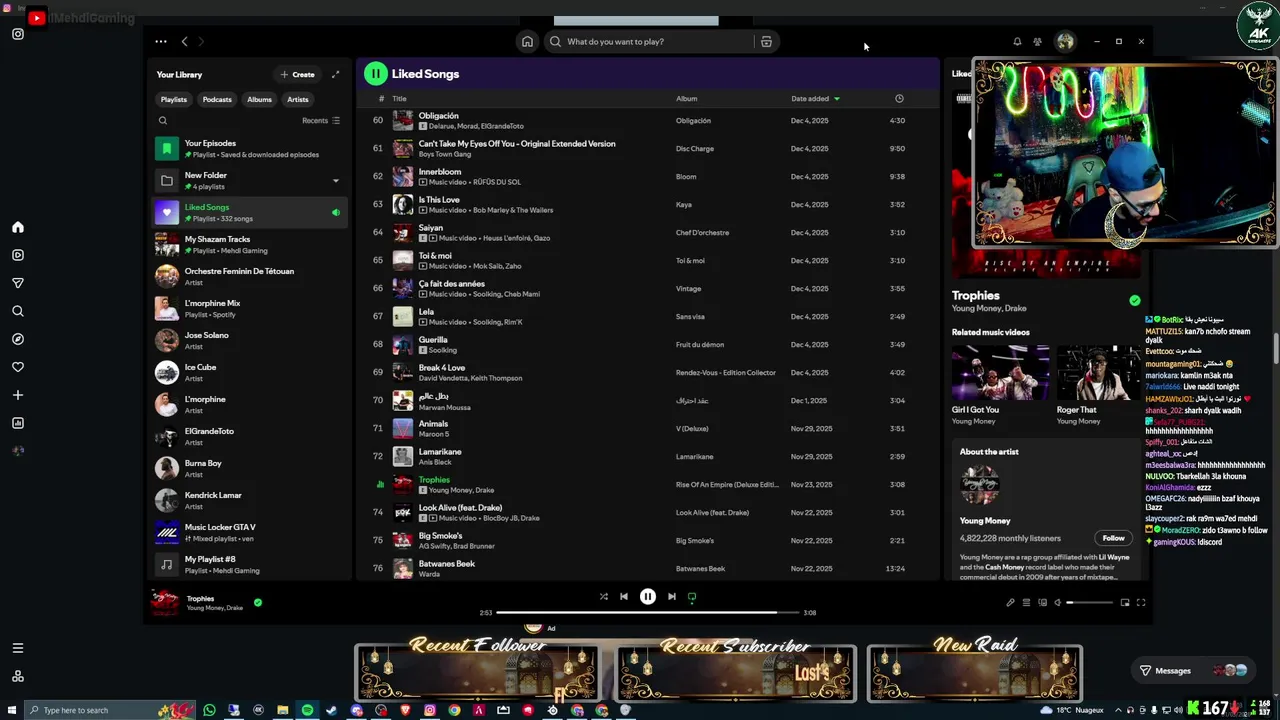The height and width of the screenshot is (720, 1280).
Task: Open the profile avatar menu
Action: point(1065,42)
